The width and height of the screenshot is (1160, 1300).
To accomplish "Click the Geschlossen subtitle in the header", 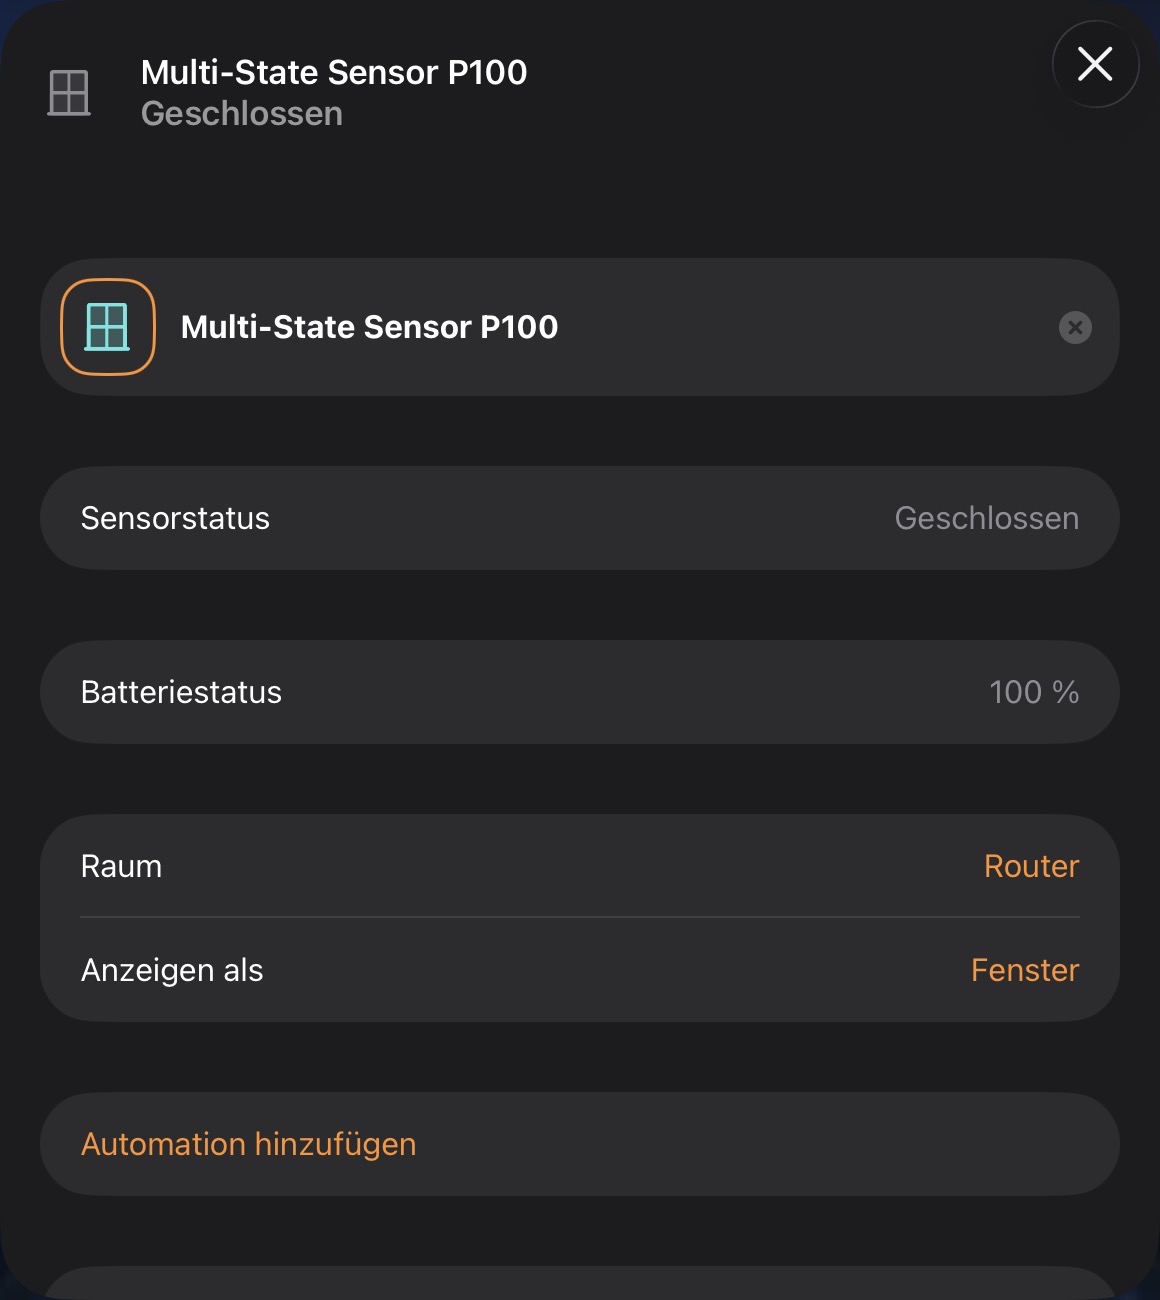I will 242,114.
